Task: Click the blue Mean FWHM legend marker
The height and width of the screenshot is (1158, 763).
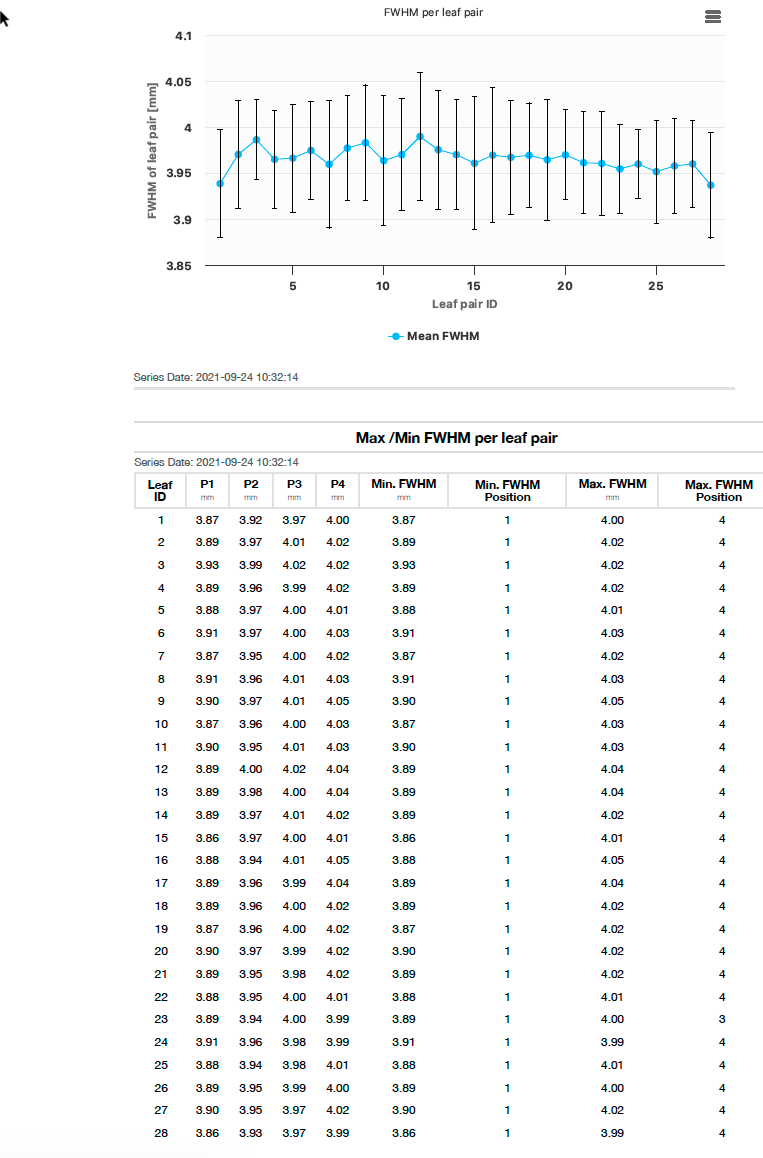Action: pos(396,336)
